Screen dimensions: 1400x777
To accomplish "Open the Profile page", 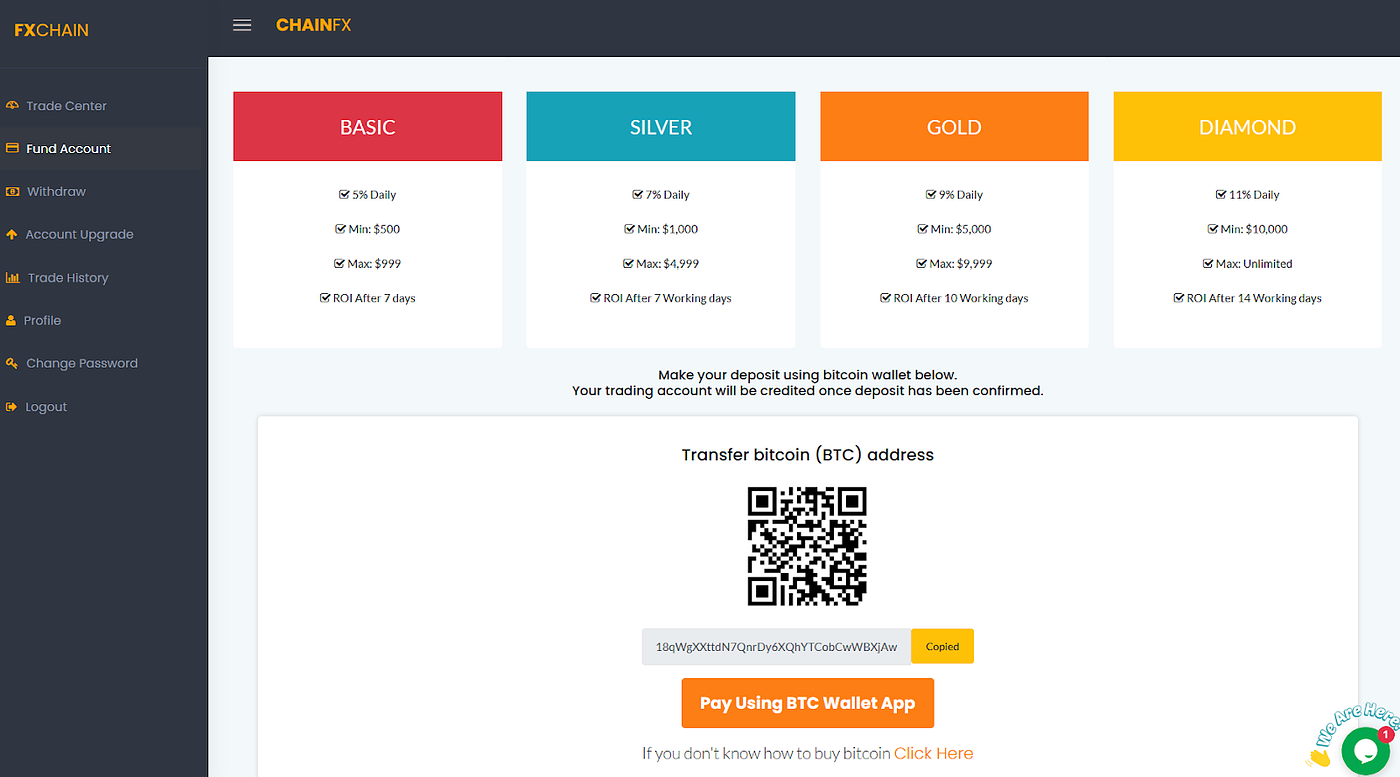I will [42, 320].
